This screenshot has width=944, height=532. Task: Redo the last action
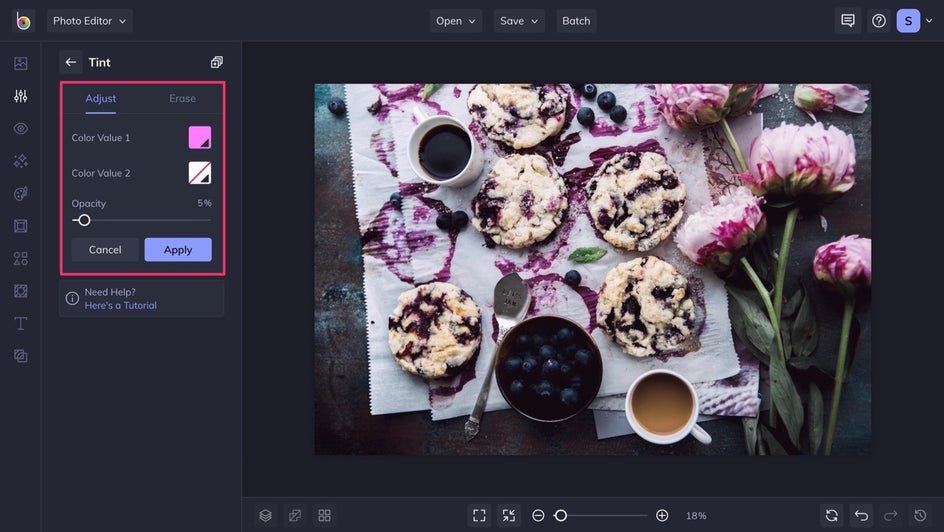tap(890, 515)
